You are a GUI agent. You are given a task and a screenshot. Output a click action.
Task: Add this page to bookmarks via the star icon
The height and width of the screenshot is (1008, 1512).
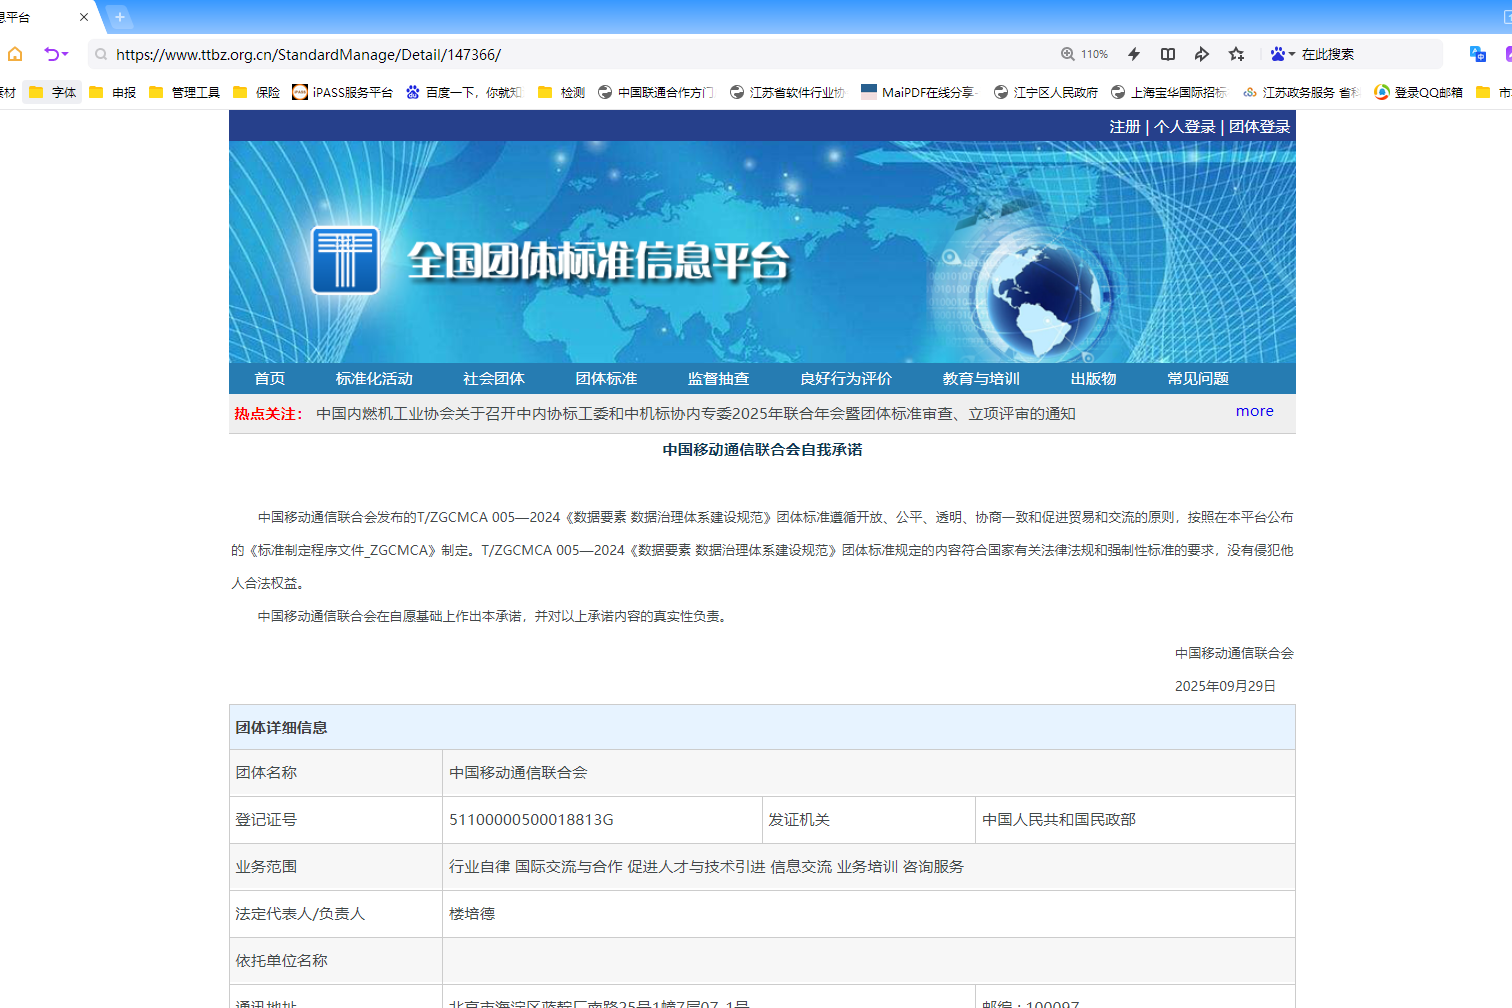click(1236, 54)
